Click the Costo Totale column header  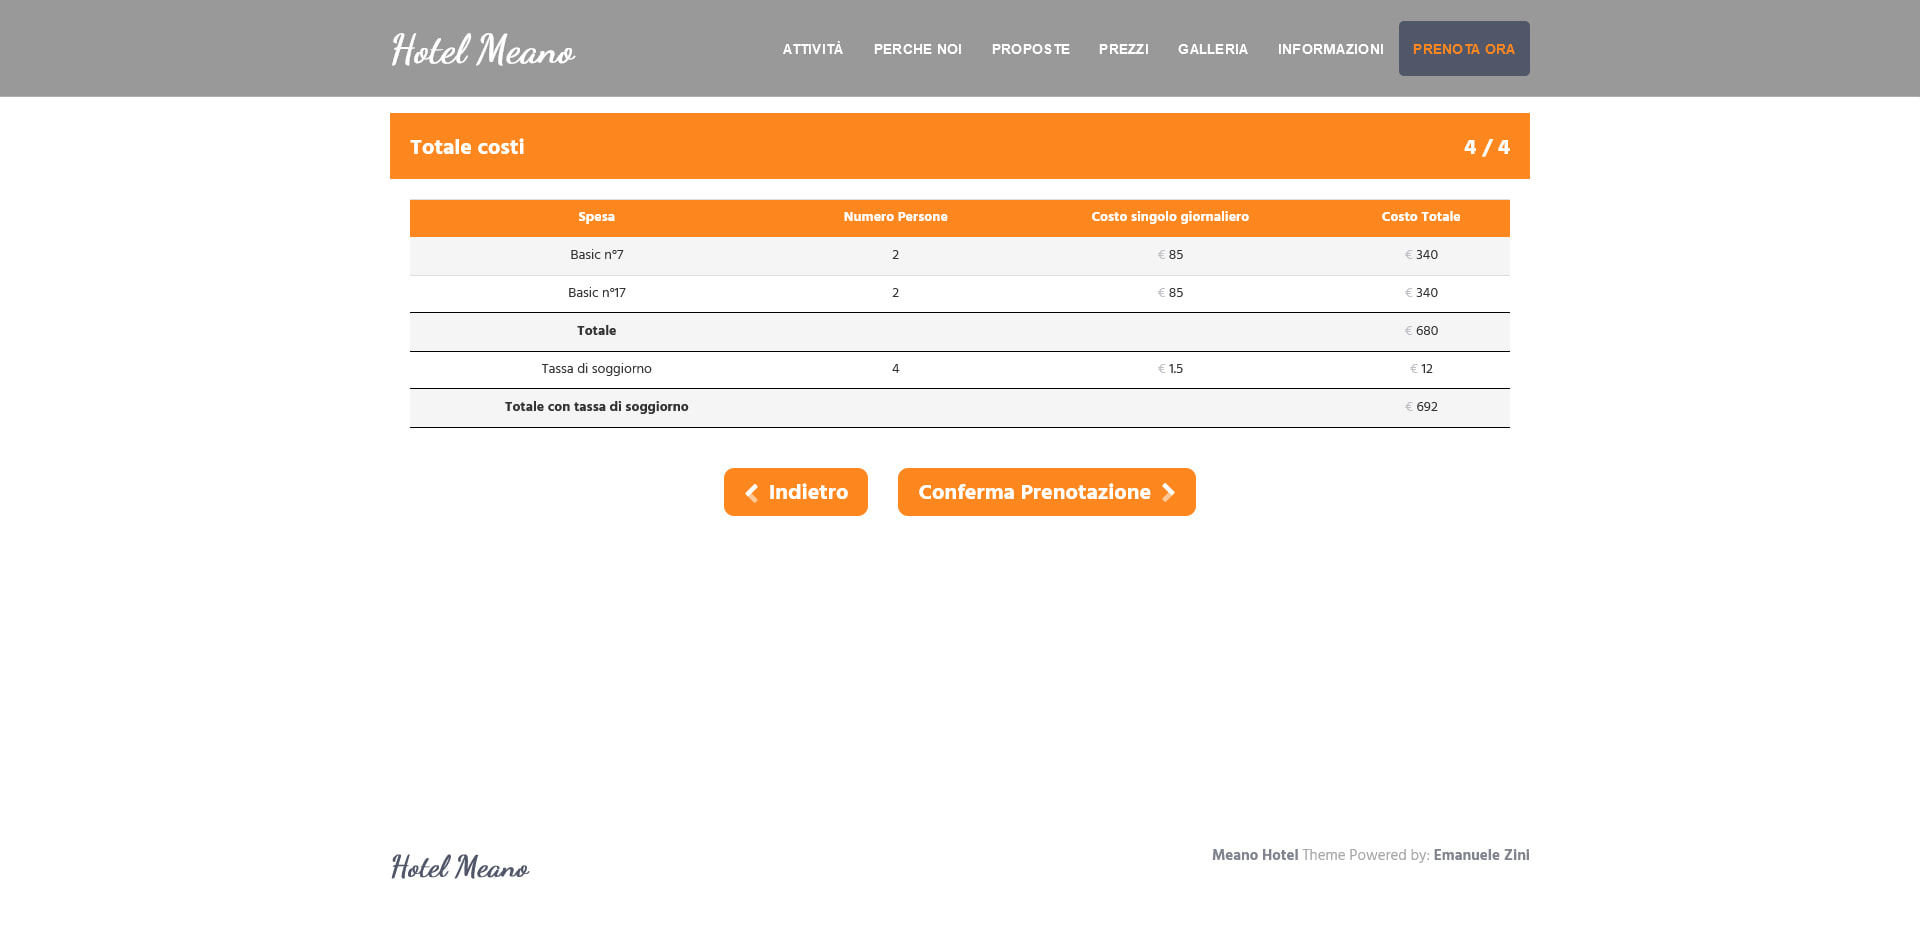[x=1420, y=217]
